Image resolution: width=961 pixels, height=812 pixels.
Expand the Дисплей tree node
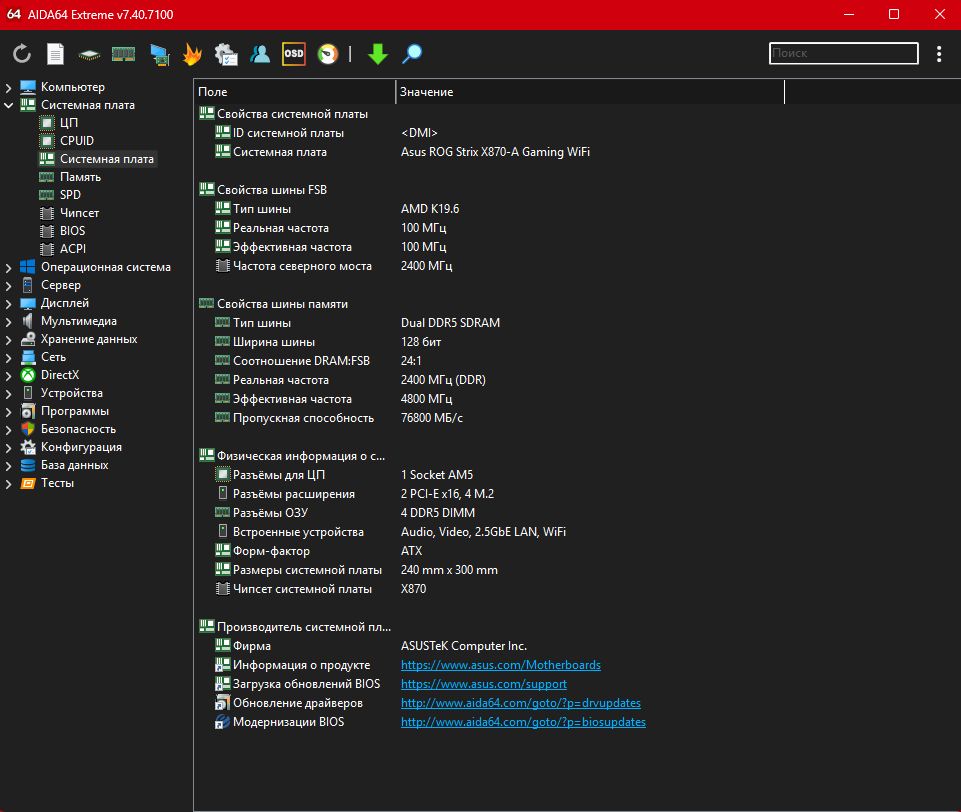9,304
